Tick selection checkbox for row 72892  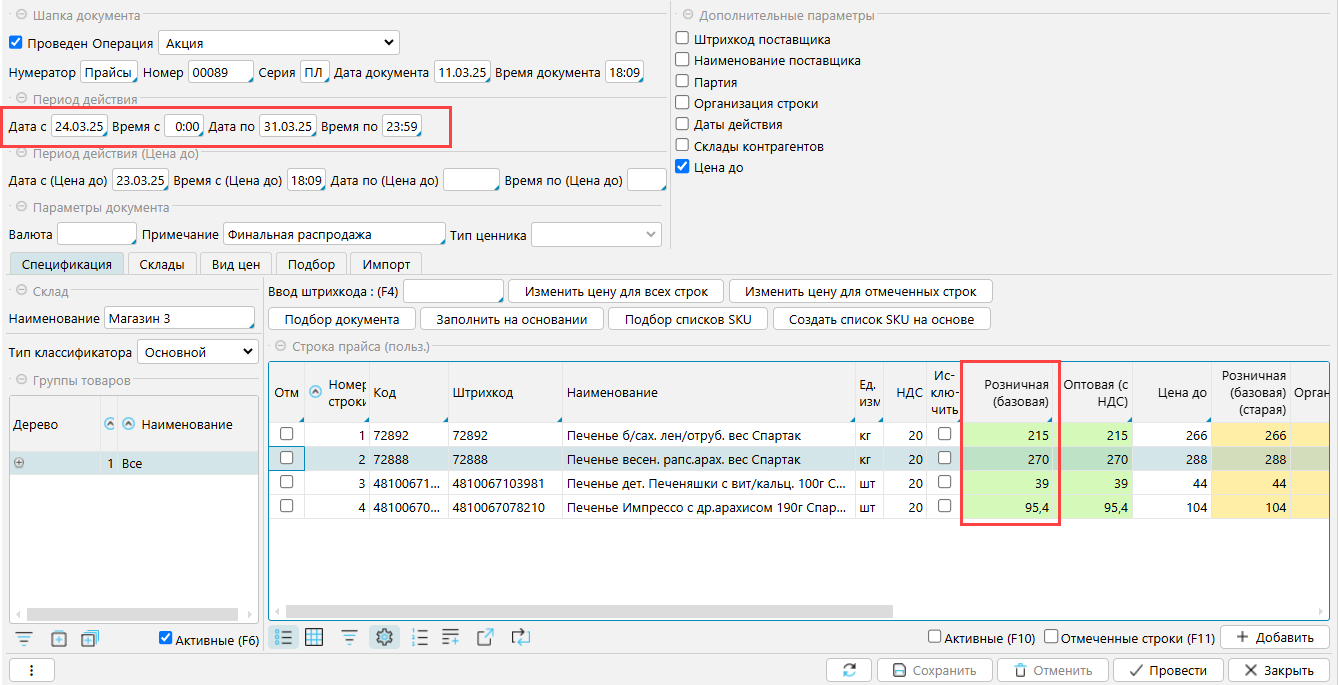pos(287,435)
